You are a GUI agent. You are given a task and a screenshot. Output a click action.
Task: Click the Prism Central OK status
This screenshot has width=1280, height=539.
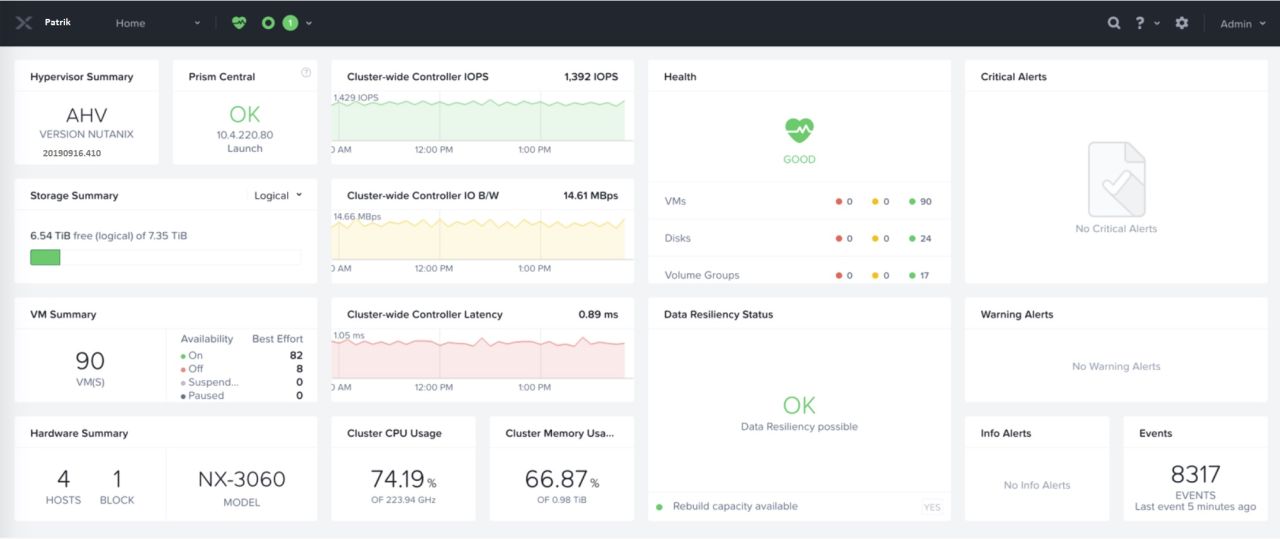point(245,115)
